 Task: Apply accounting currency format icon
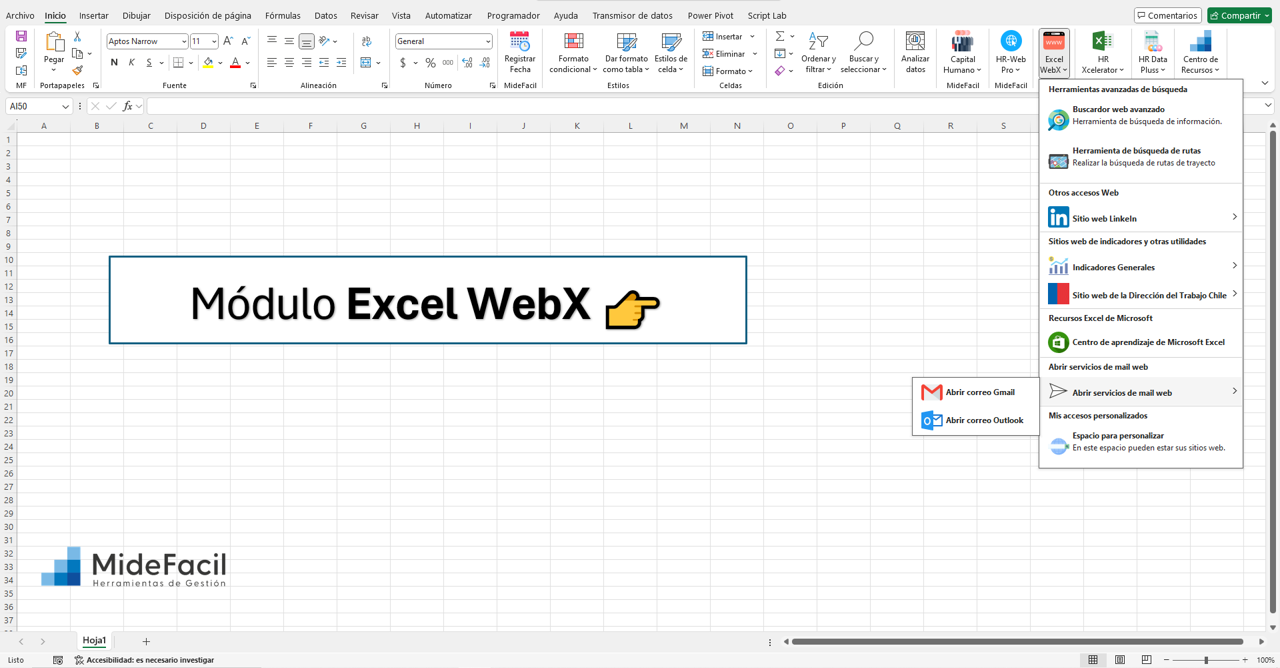click(403, 62)
